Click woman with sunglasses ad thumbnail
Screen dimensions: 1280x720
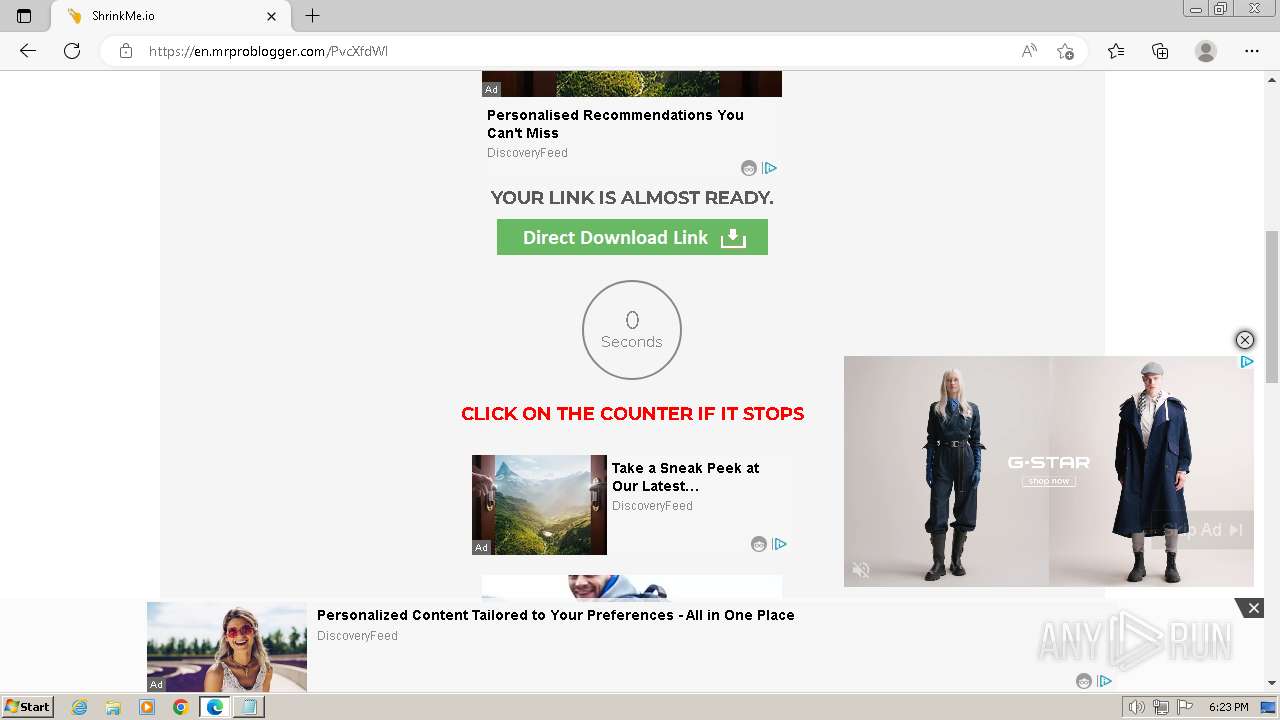(227, 647)
